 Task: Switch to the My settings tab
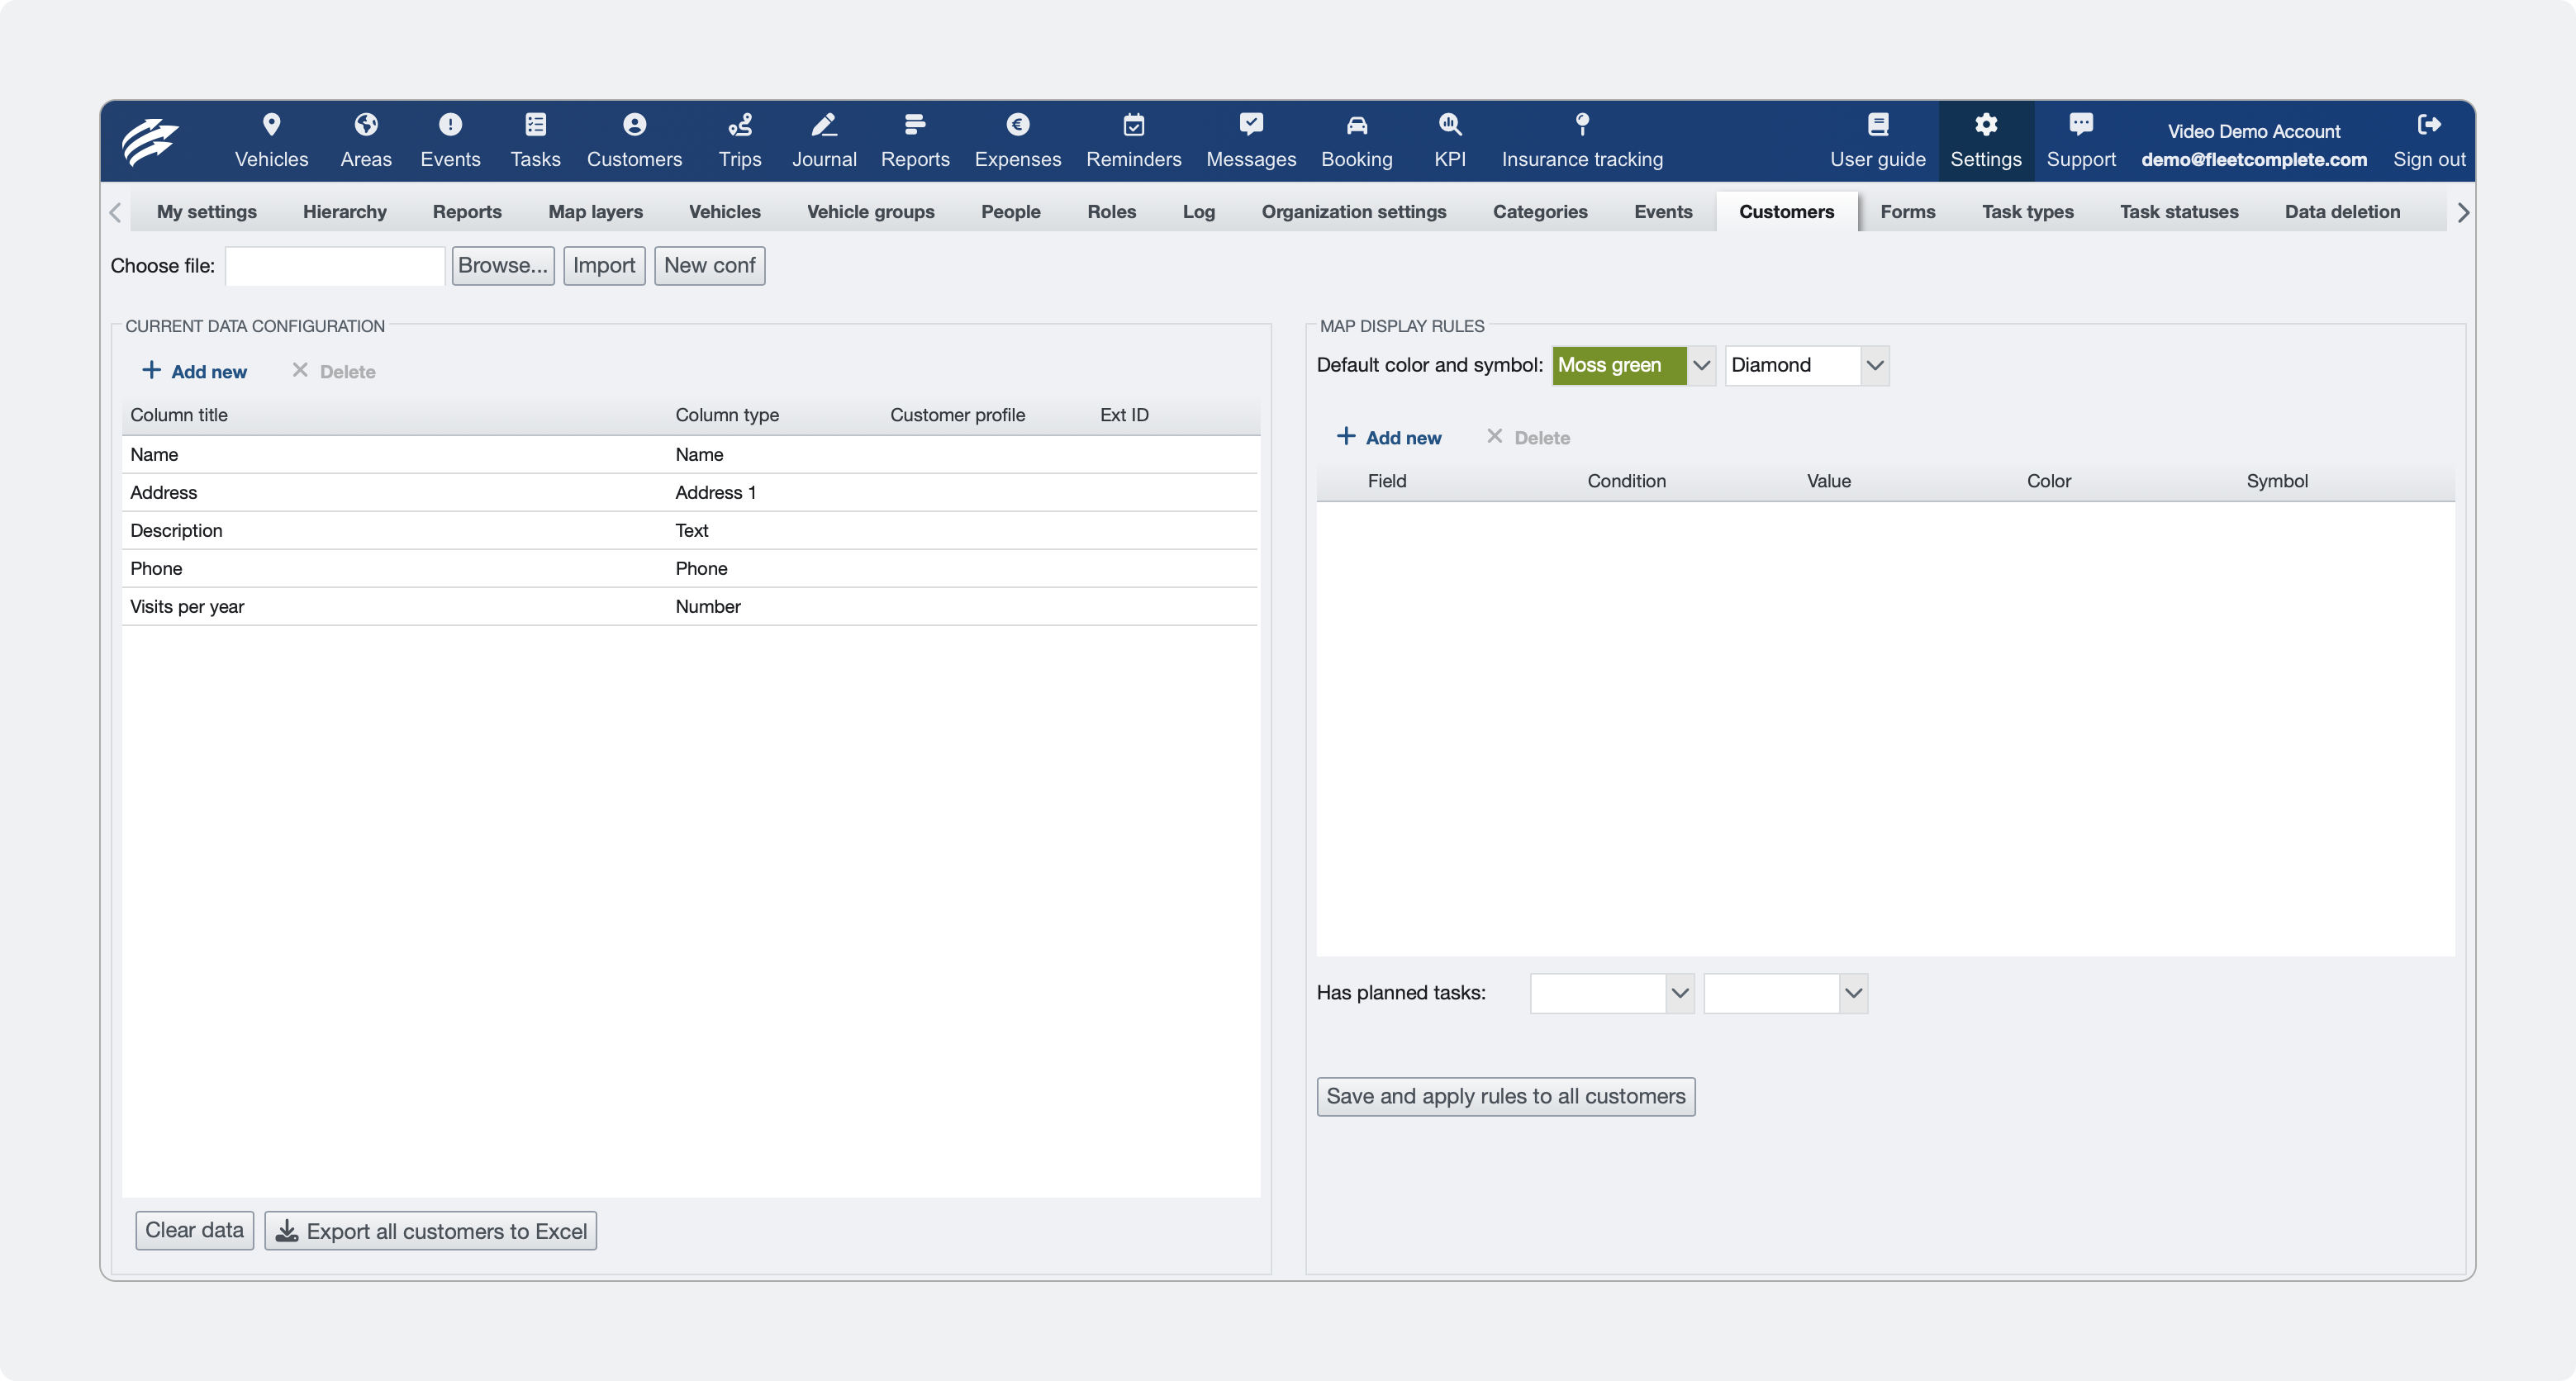click(x=207, y=212)
